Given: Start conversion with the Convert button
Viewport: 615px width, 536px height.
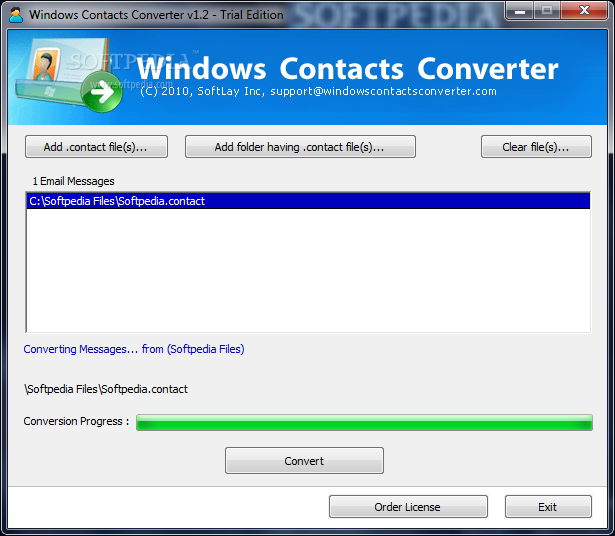Looking at the screenshot, I should coord(304,461).
